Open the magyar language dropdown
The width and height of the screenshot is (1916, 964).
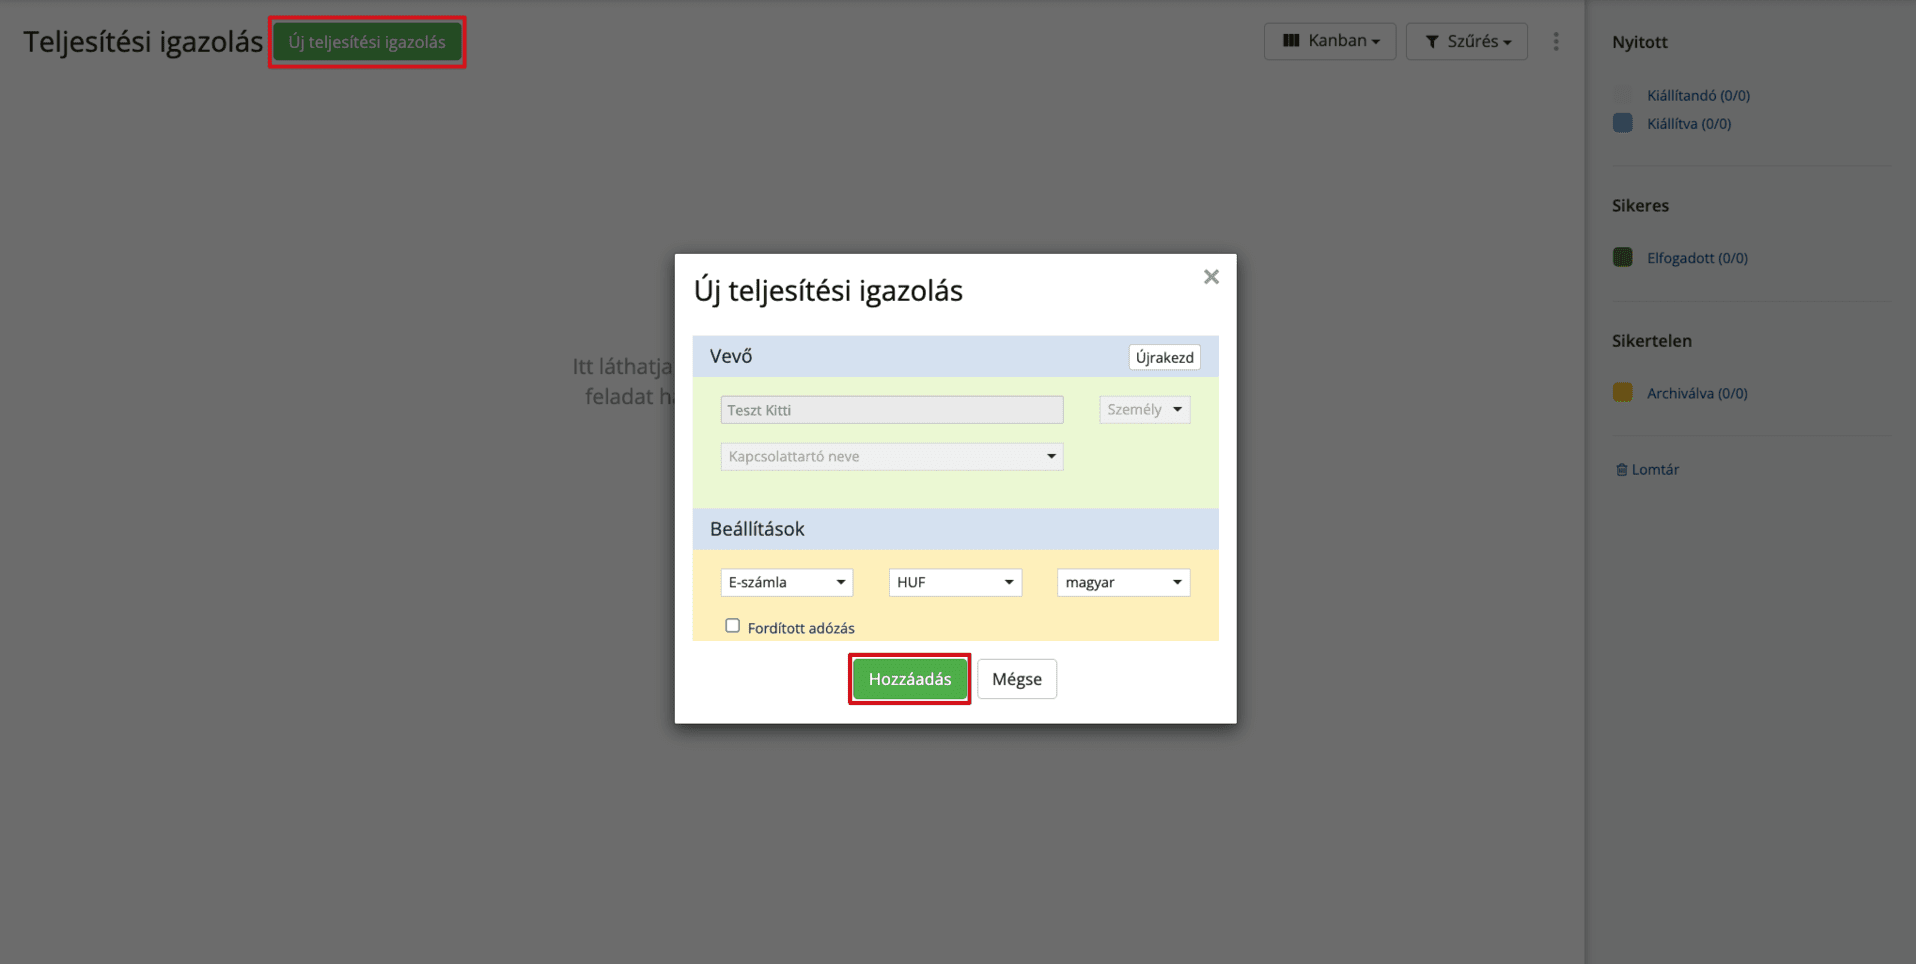[x=1123, y=582]
